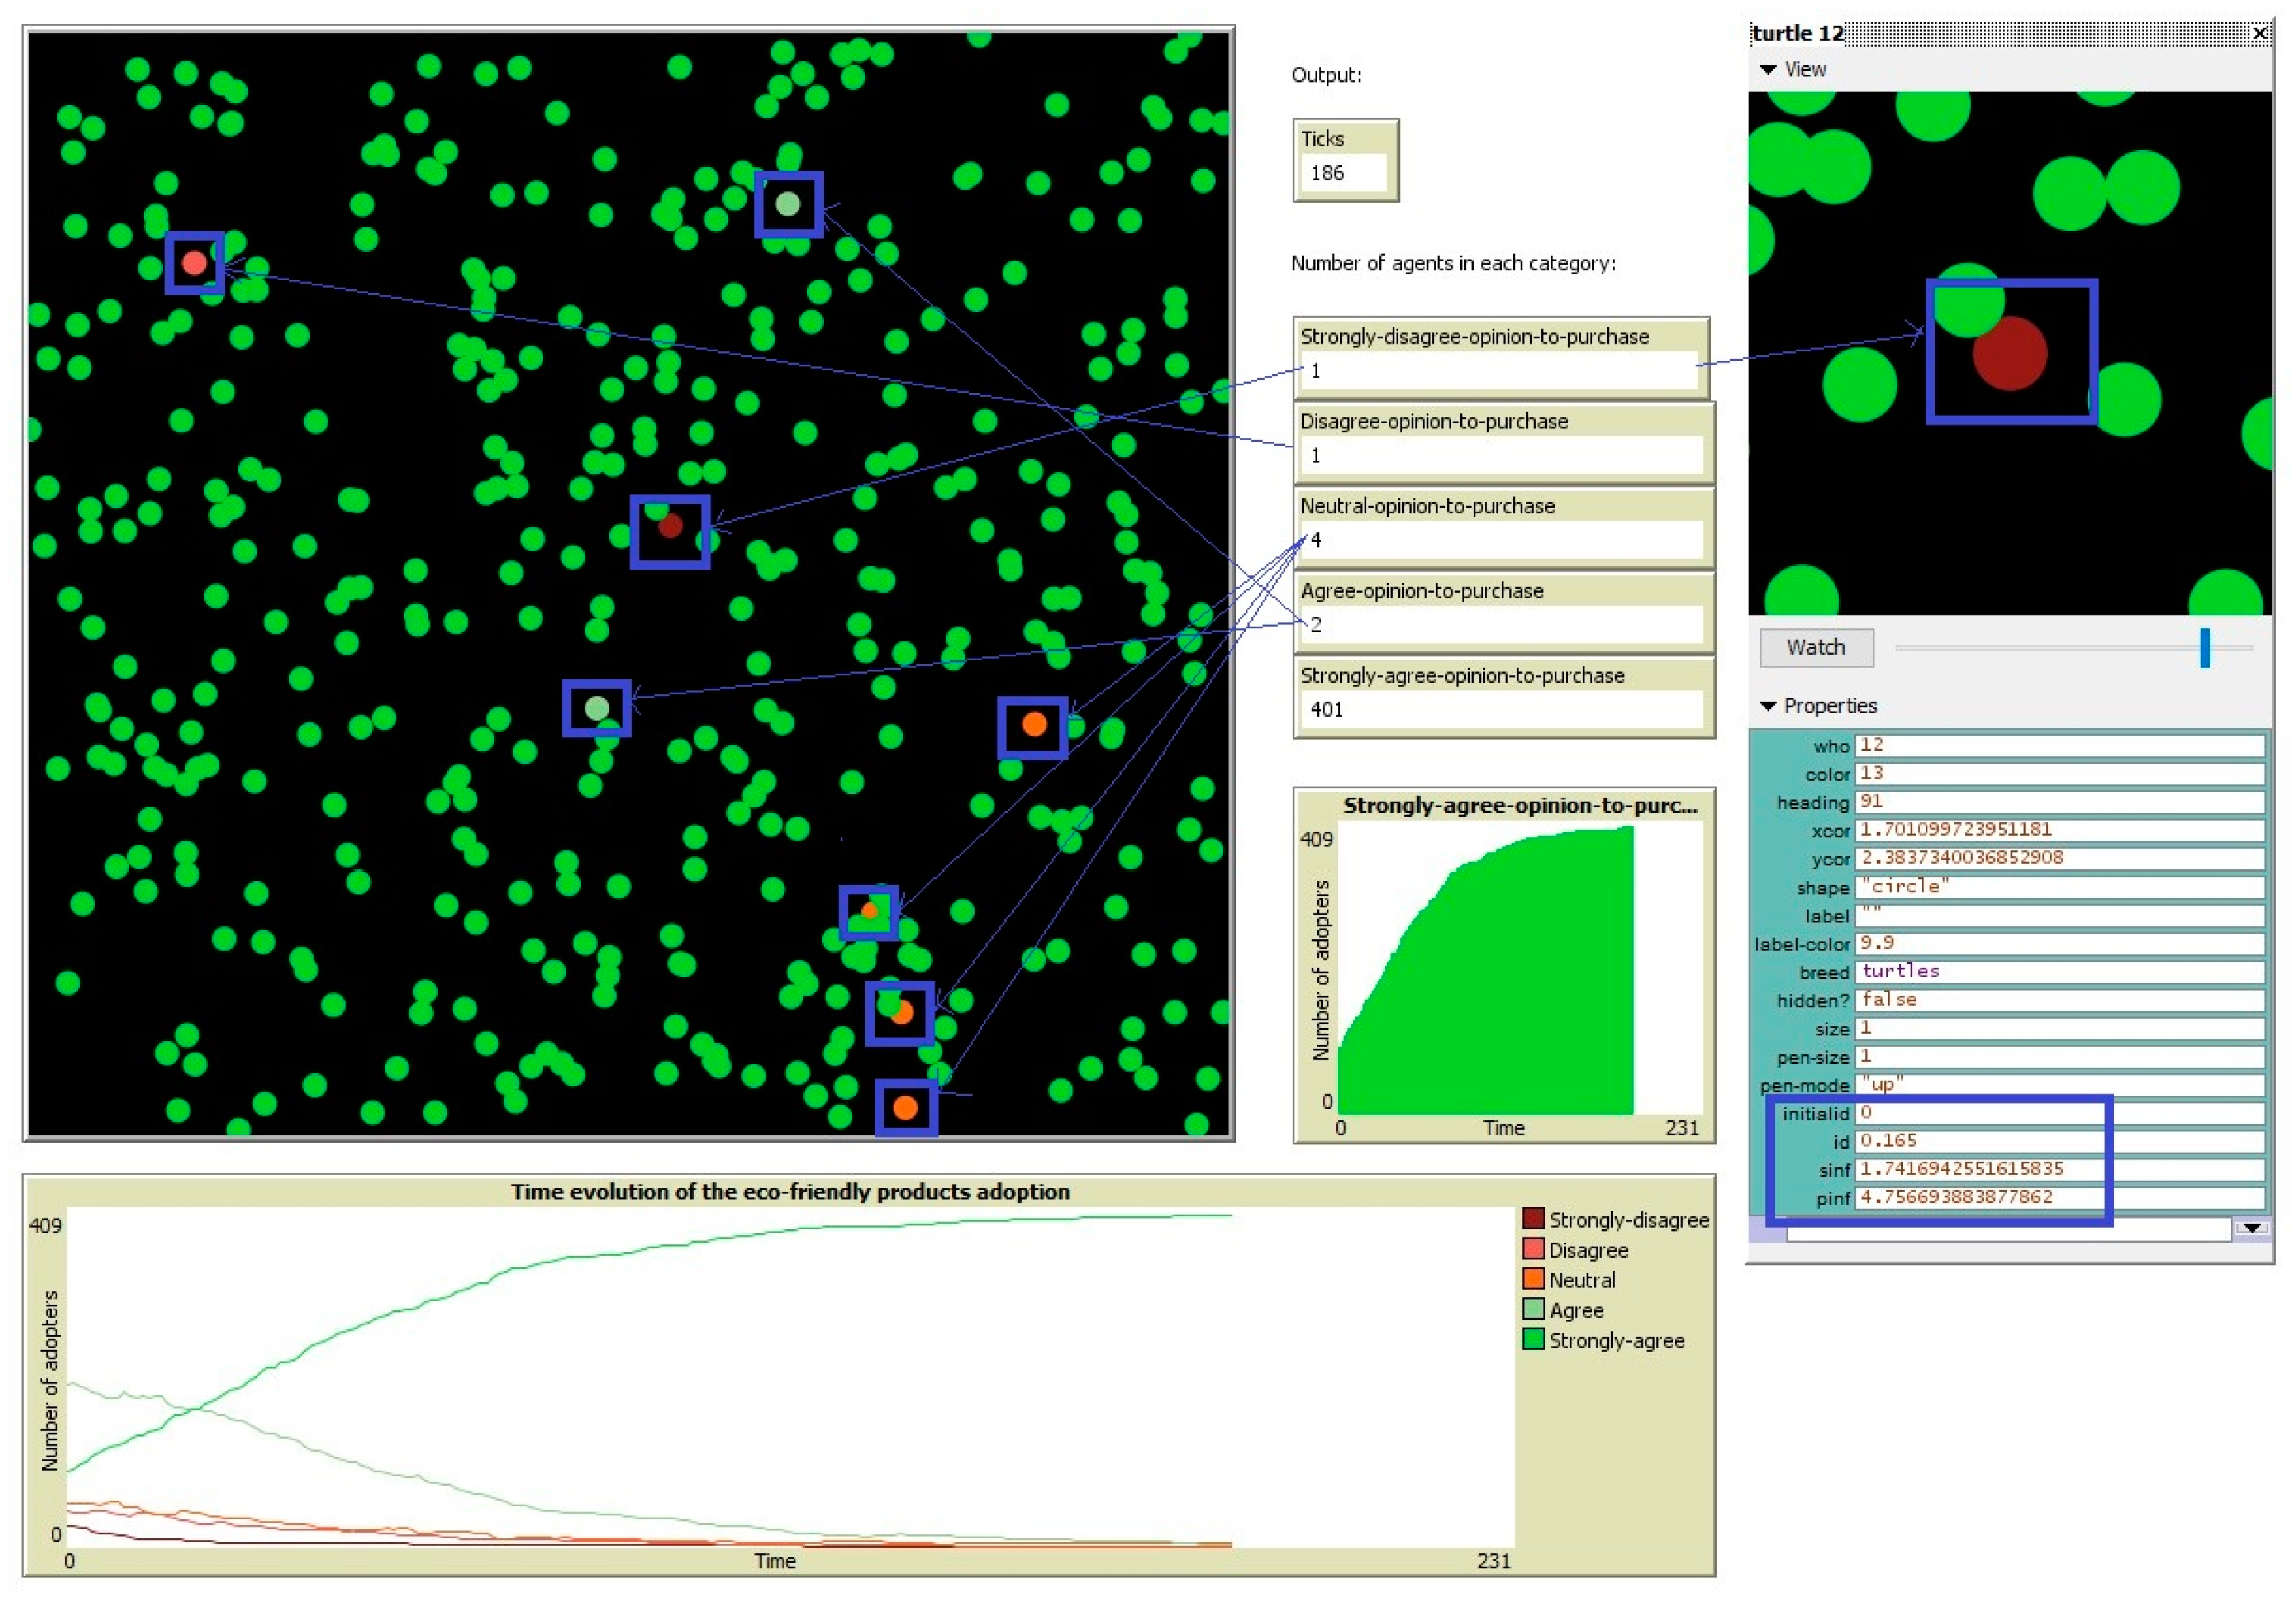Click the boxed salmon-red disagree agent
Viewport: 2296px width, 1597px height.
click(194, 263)
